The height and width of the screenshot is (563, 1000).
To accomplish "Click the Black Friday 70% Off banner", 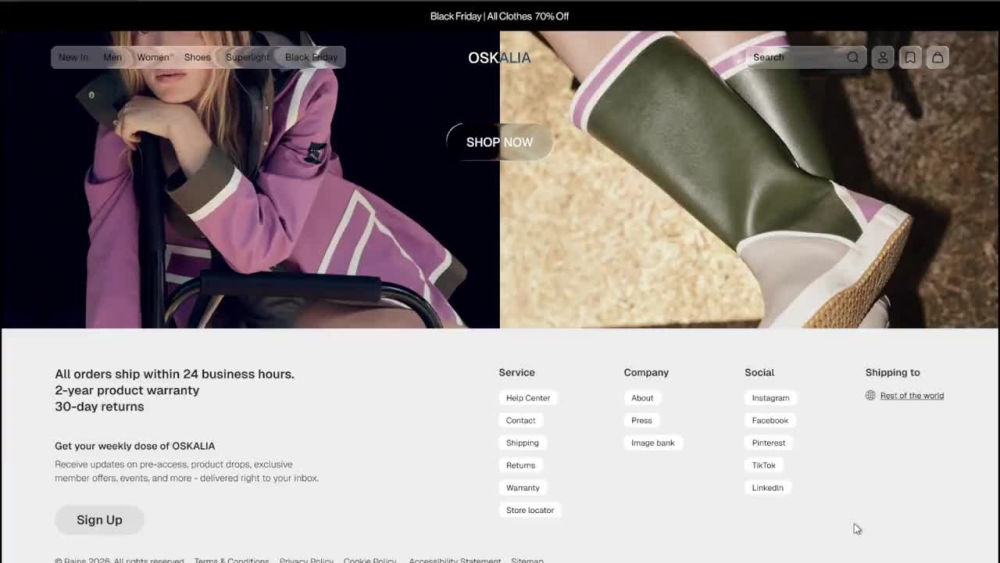I will point(499,16).
